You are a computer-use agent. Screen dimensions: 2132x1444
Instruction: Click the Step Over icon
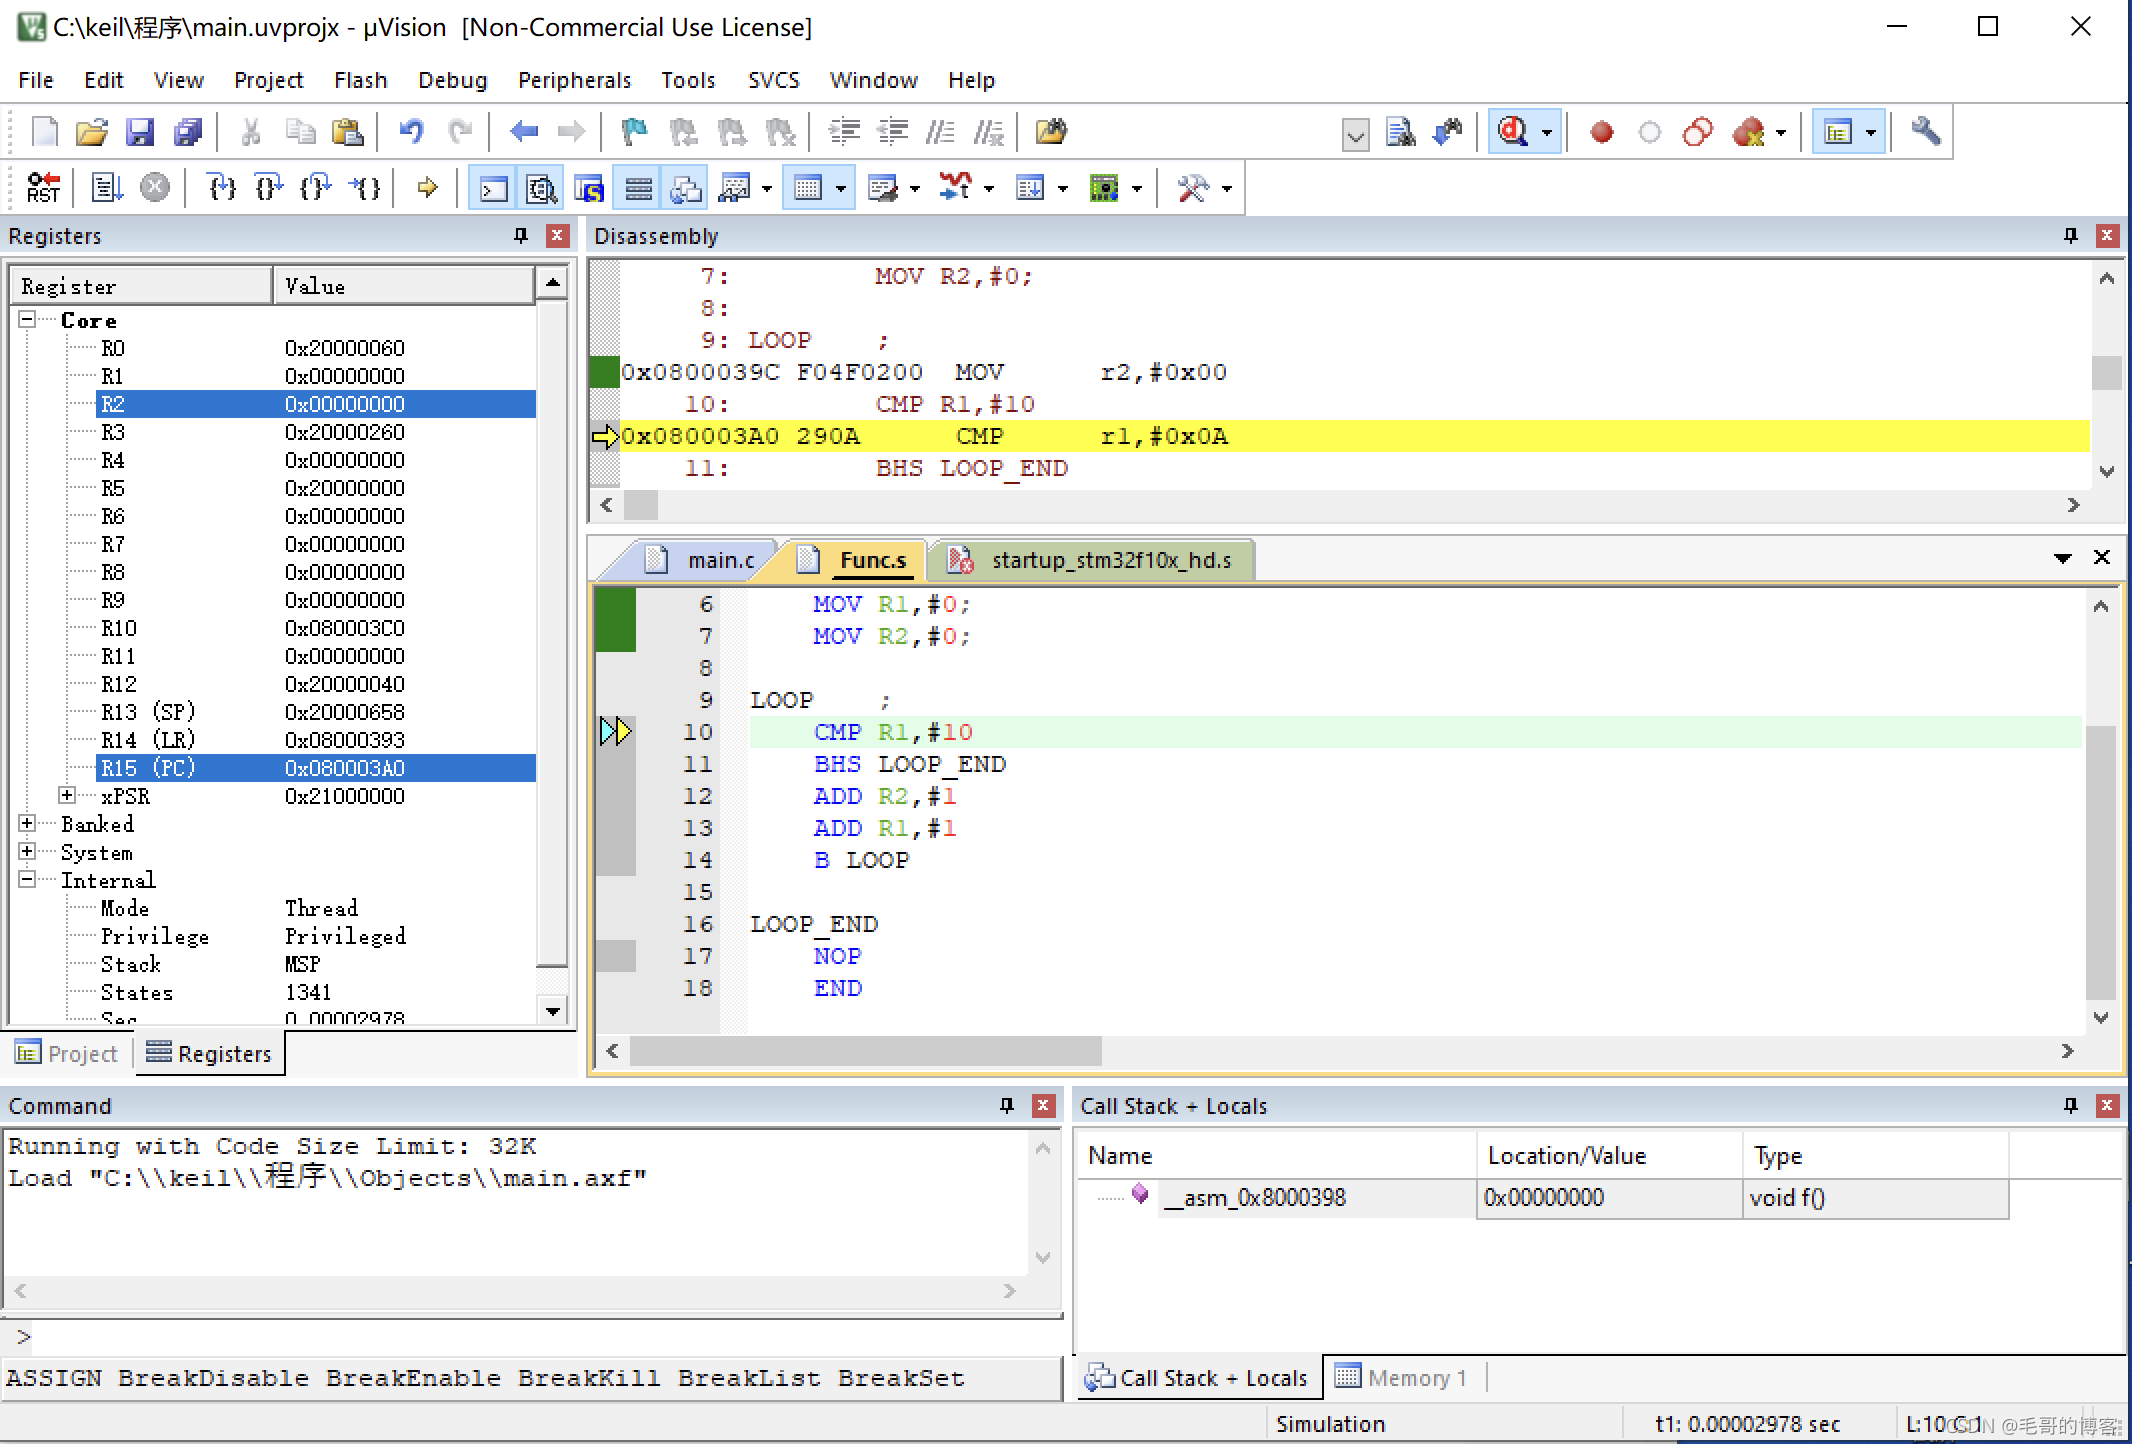[x=268, y=188]
